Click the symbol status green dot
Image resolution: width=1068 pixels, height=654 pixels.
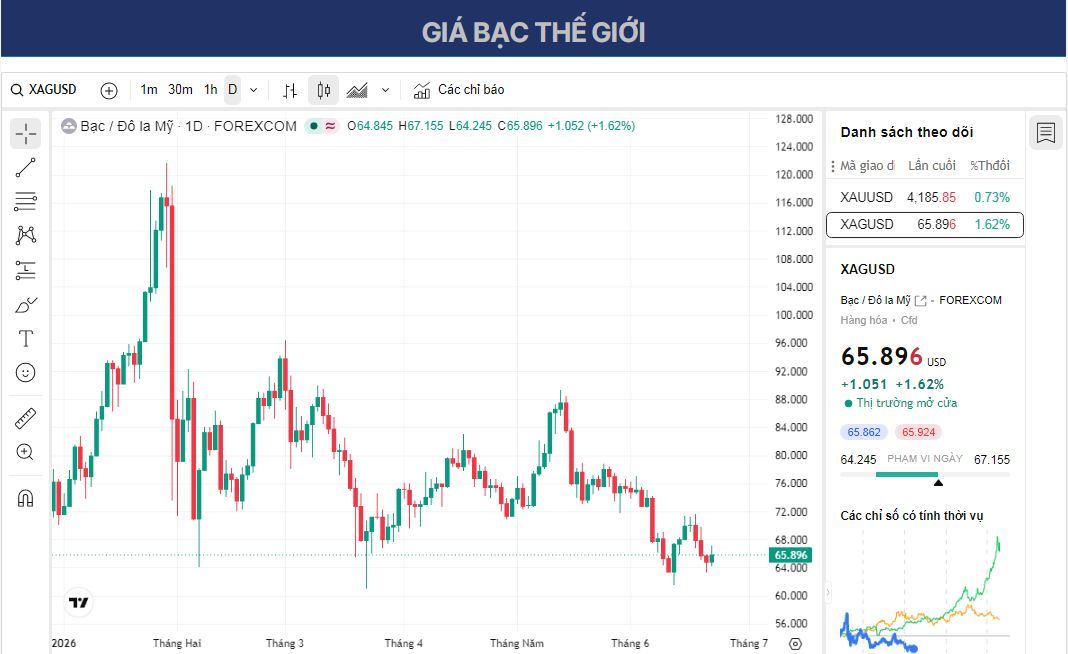coord(313,126)
